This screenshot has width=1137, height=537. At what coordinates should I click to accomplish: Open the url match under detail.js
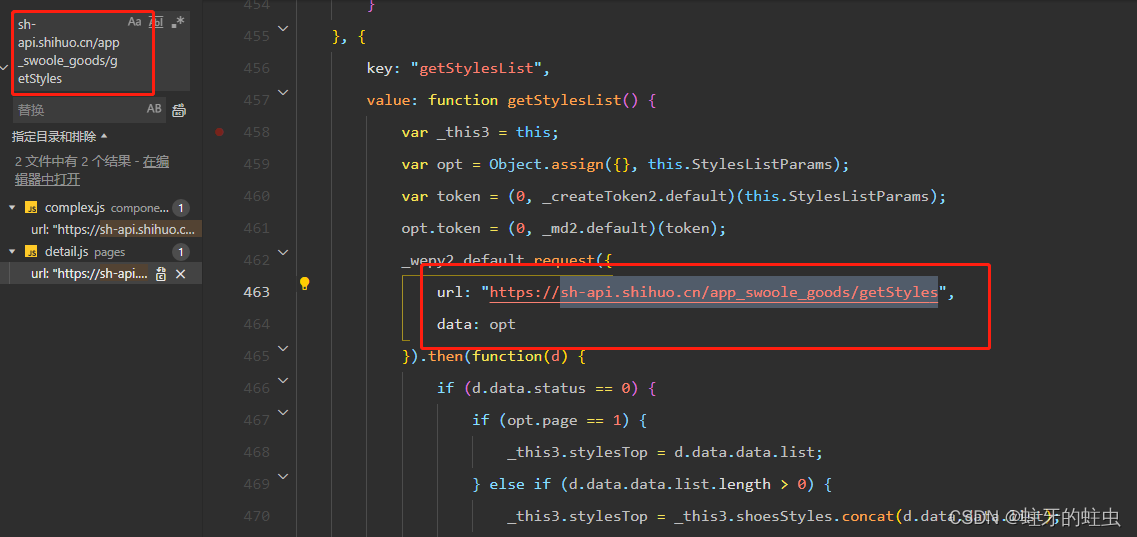[x=89, y=274]
